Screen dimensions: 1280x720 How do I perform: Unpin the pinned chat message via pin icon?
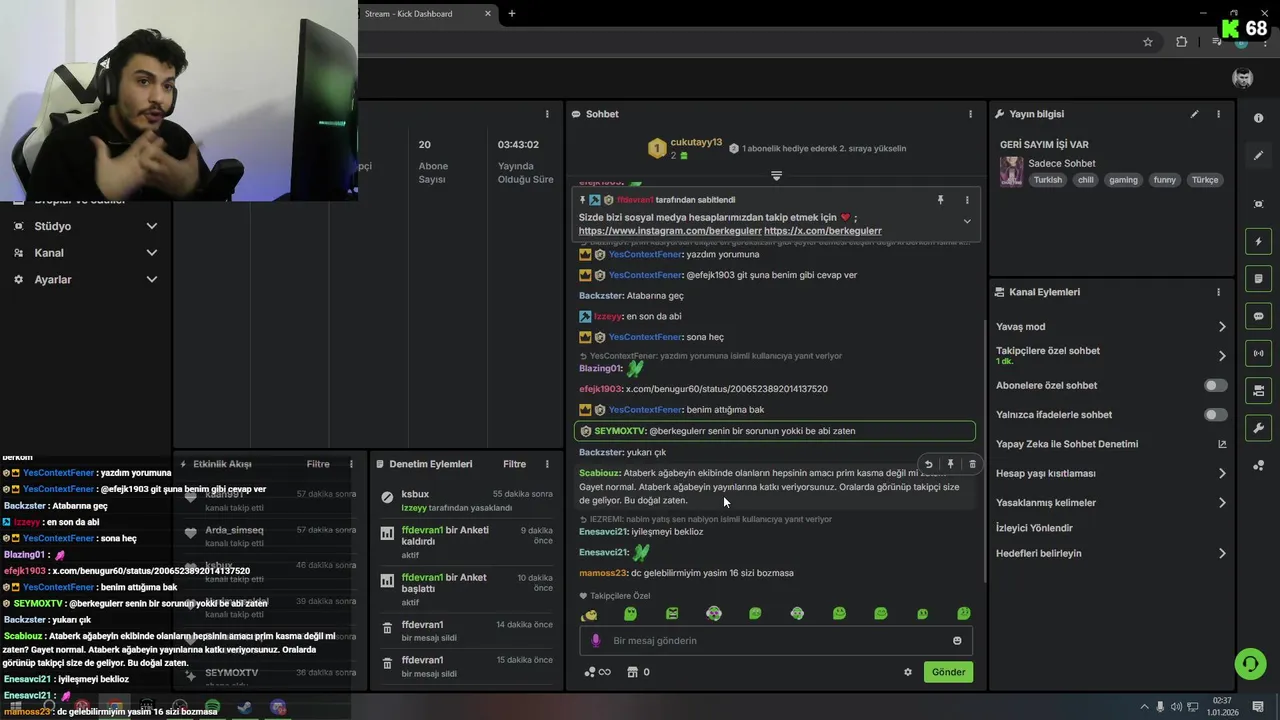(940, 200)
